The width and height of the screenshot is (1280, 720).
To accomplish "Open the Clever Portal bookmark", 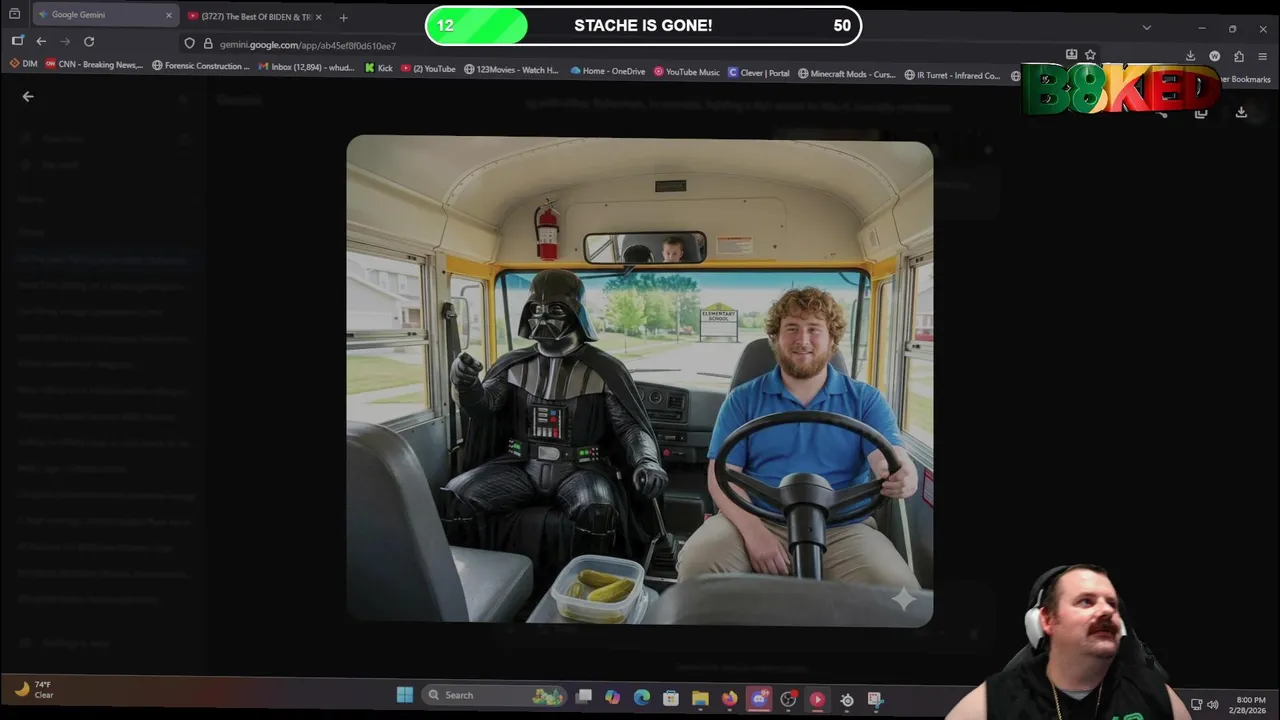I will [x=759, y=73].
